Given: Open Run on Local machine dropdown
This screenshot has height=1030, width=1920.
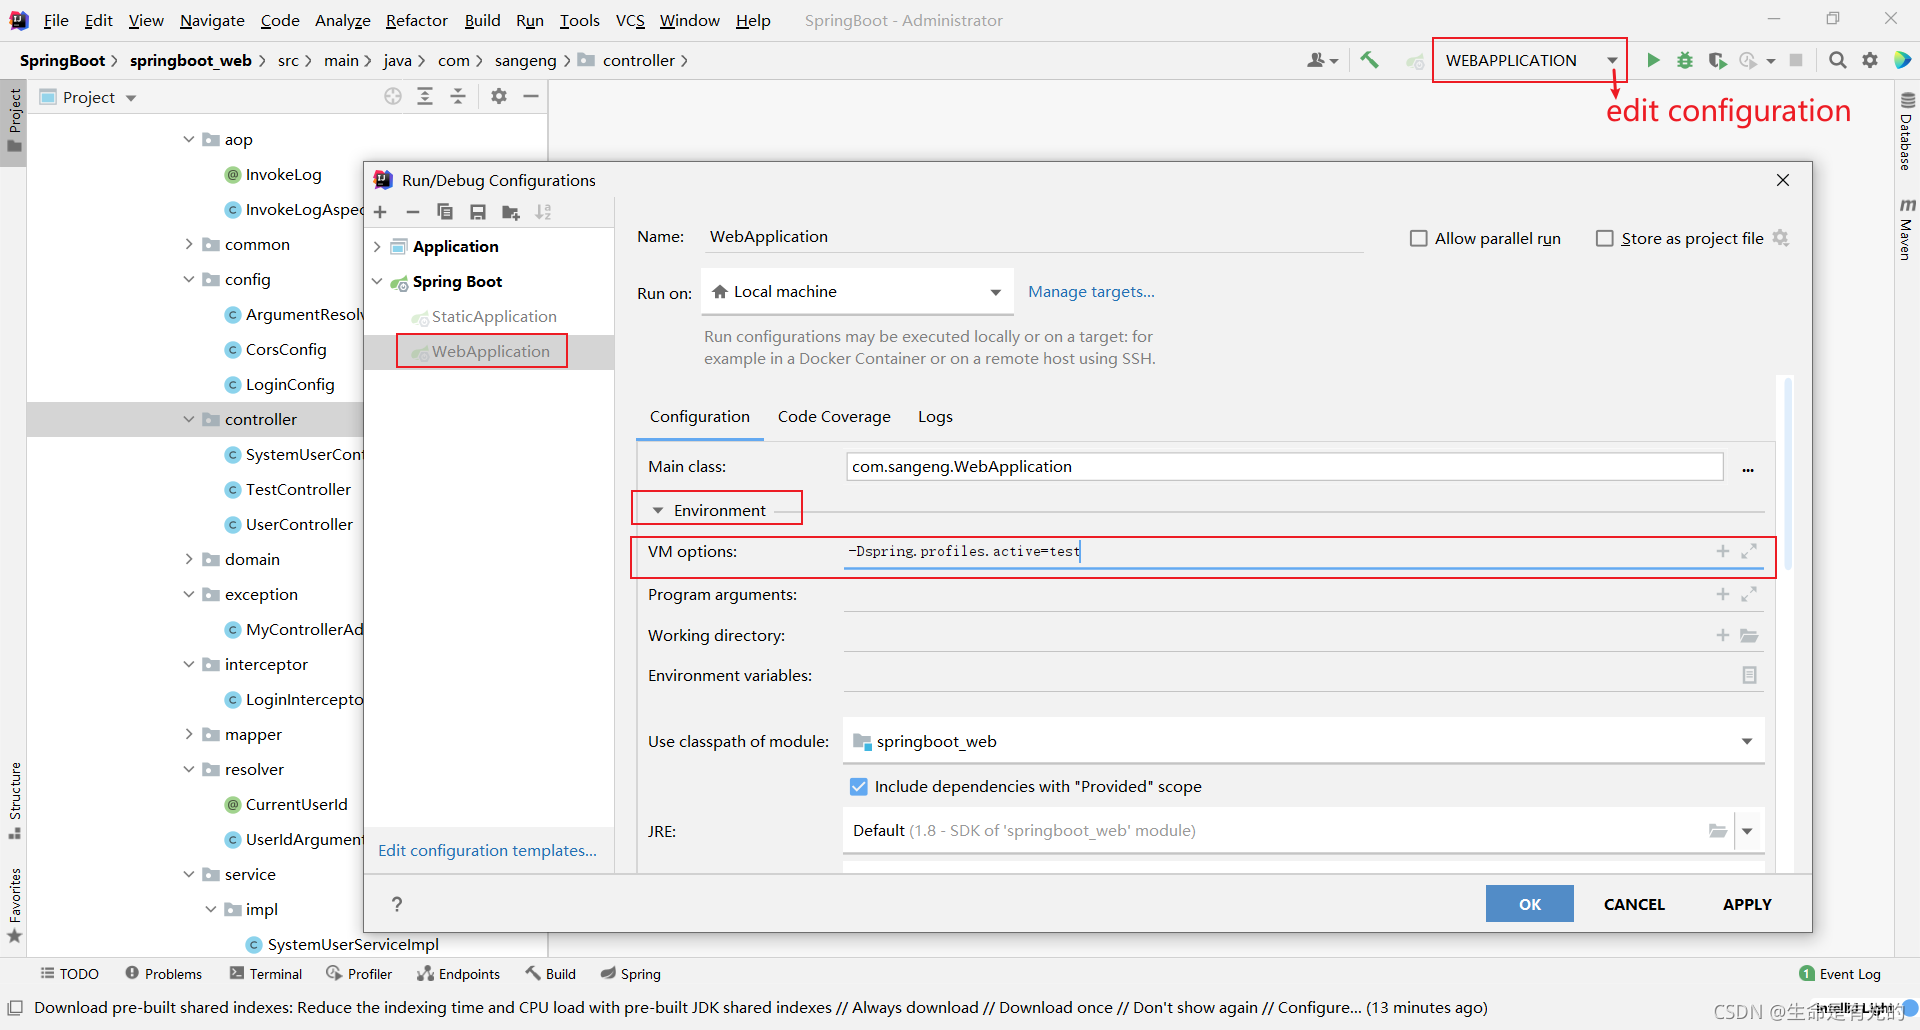Looking at the screenshot, I should point(857,292).
